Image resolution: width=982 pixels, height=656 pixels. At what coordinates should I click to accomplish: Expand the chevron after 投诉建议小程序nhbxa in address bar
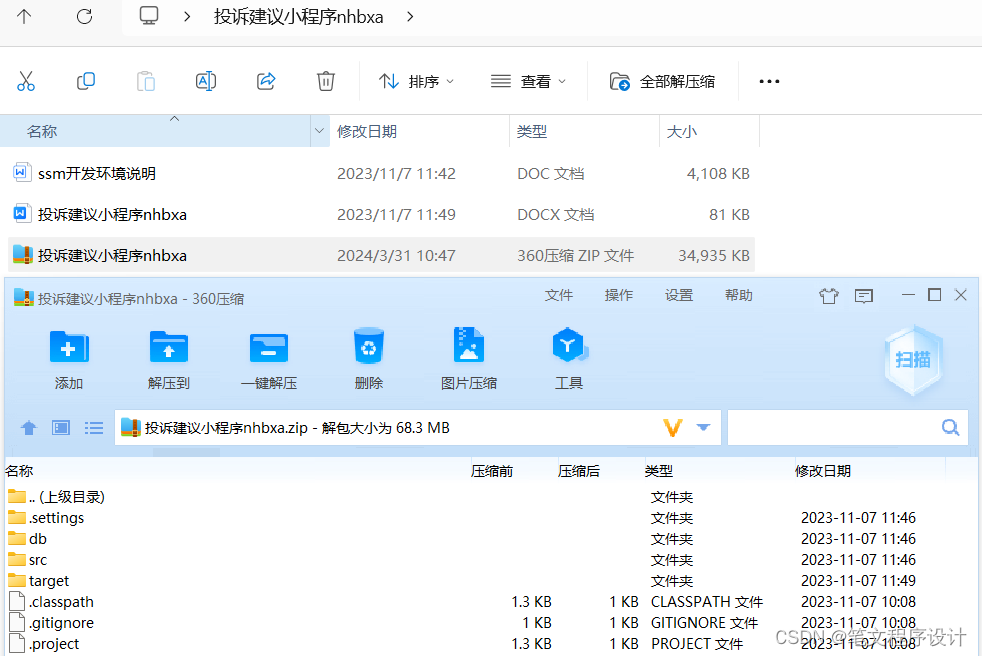410,16
